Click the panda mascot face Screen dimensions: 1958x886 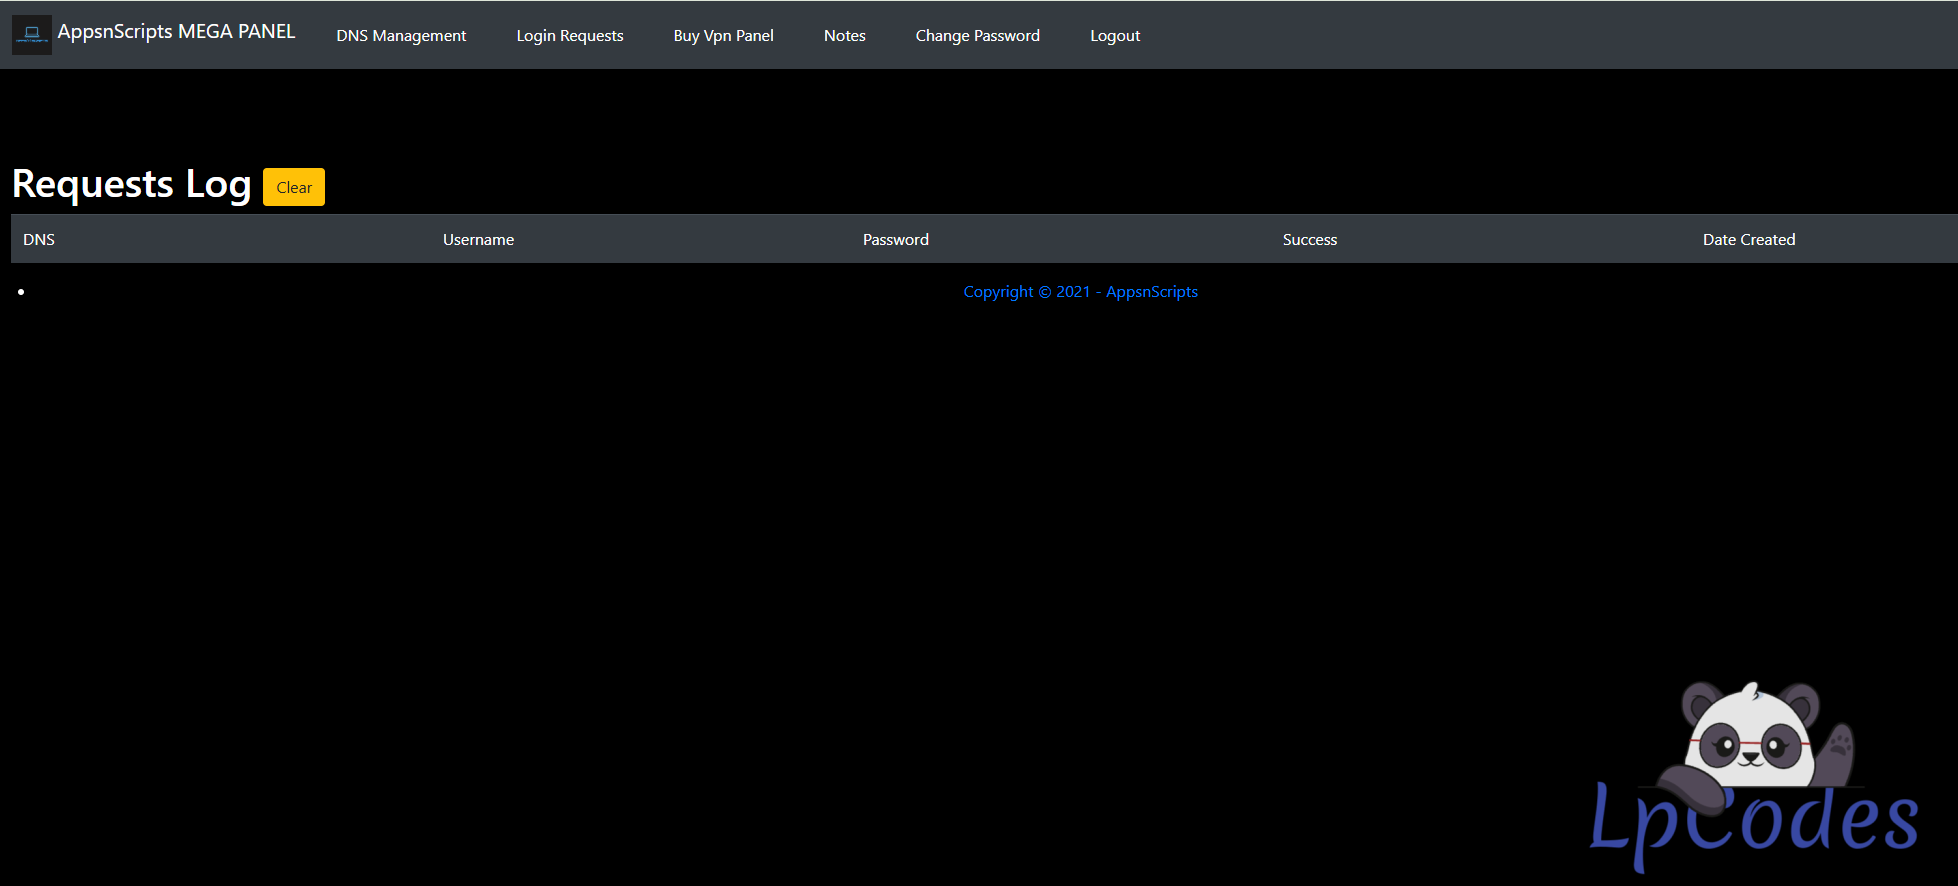tap(1750, 740)
